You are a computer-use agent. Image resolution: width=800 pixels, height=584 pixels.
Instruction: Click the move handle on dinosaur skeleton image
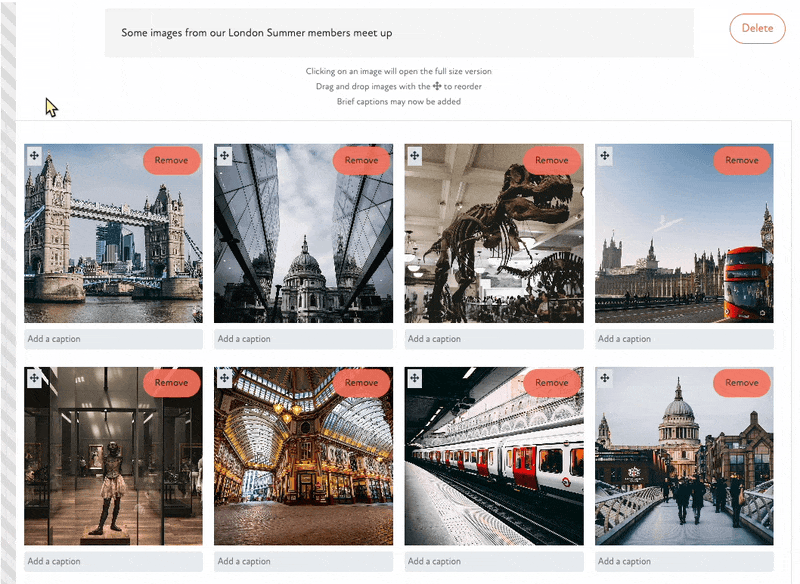point(414,155)
